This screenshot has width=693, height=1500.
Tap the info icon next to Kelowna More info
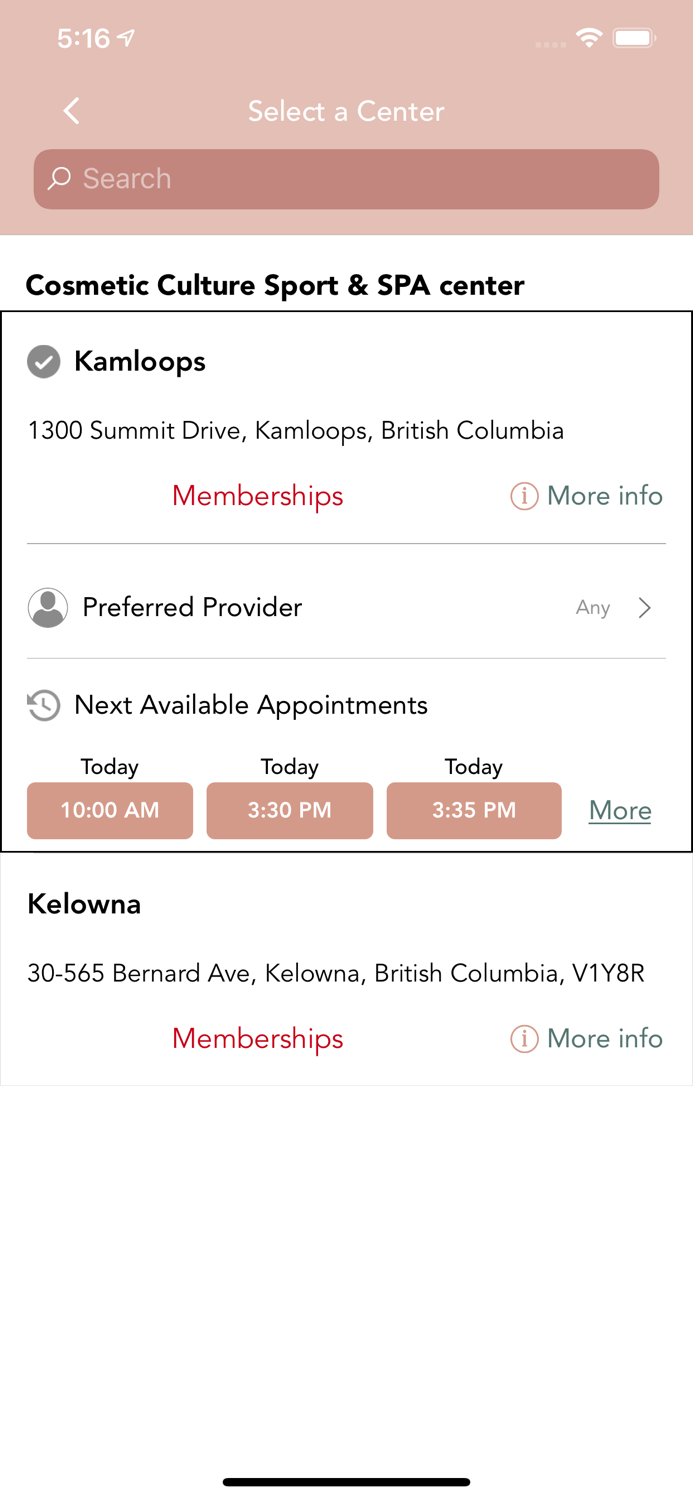tap(523, 1039)
